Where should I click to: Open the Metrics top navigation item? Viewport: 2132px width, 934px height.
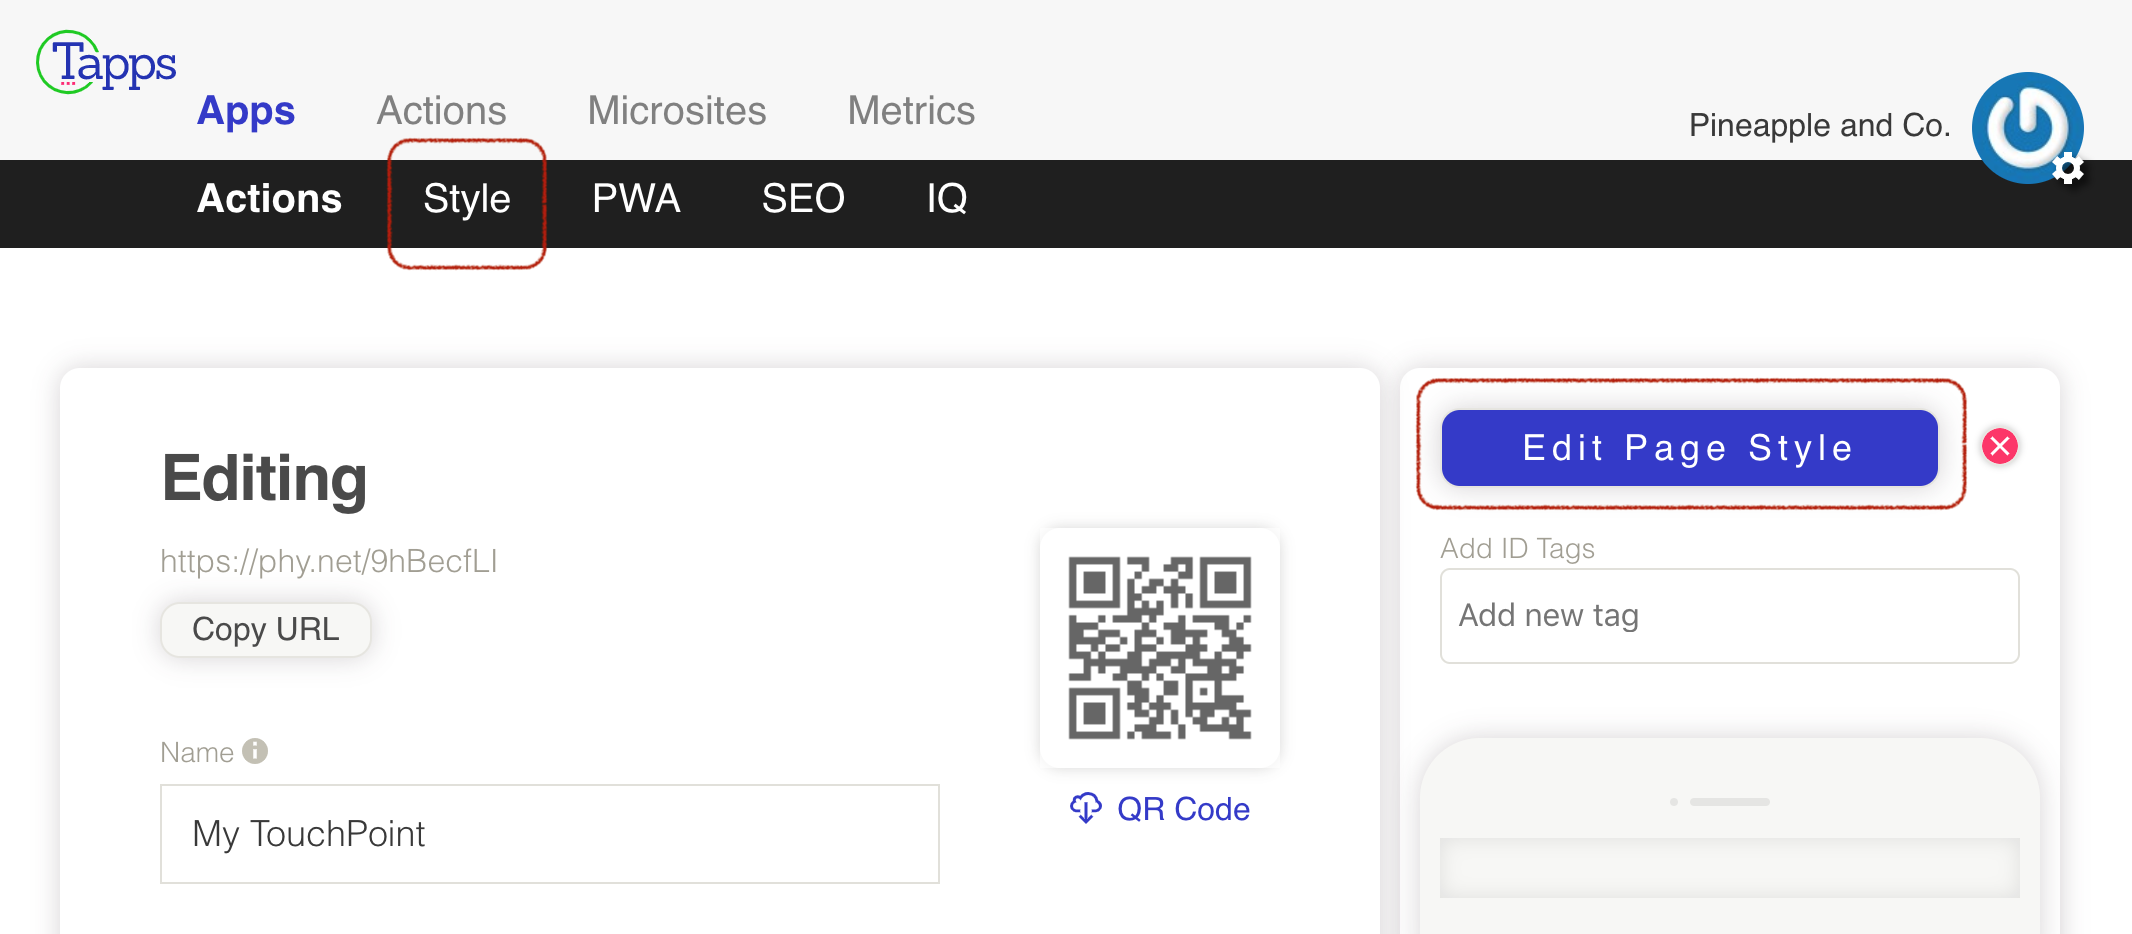(911, 111)
